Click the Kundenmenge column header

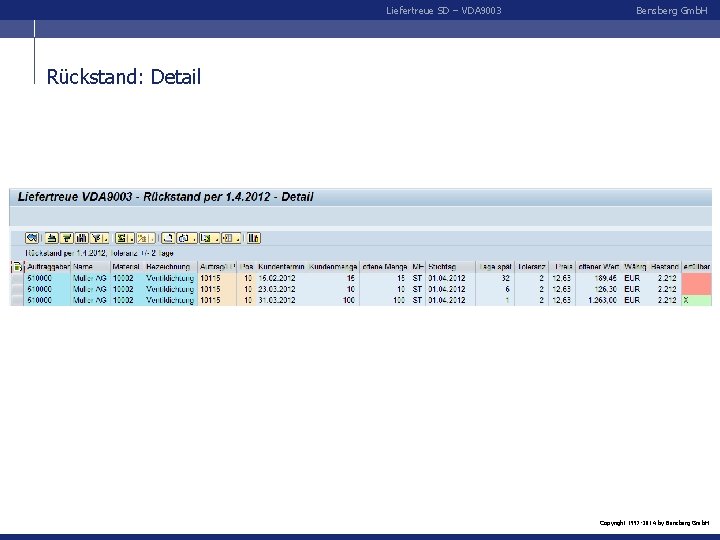333,266
